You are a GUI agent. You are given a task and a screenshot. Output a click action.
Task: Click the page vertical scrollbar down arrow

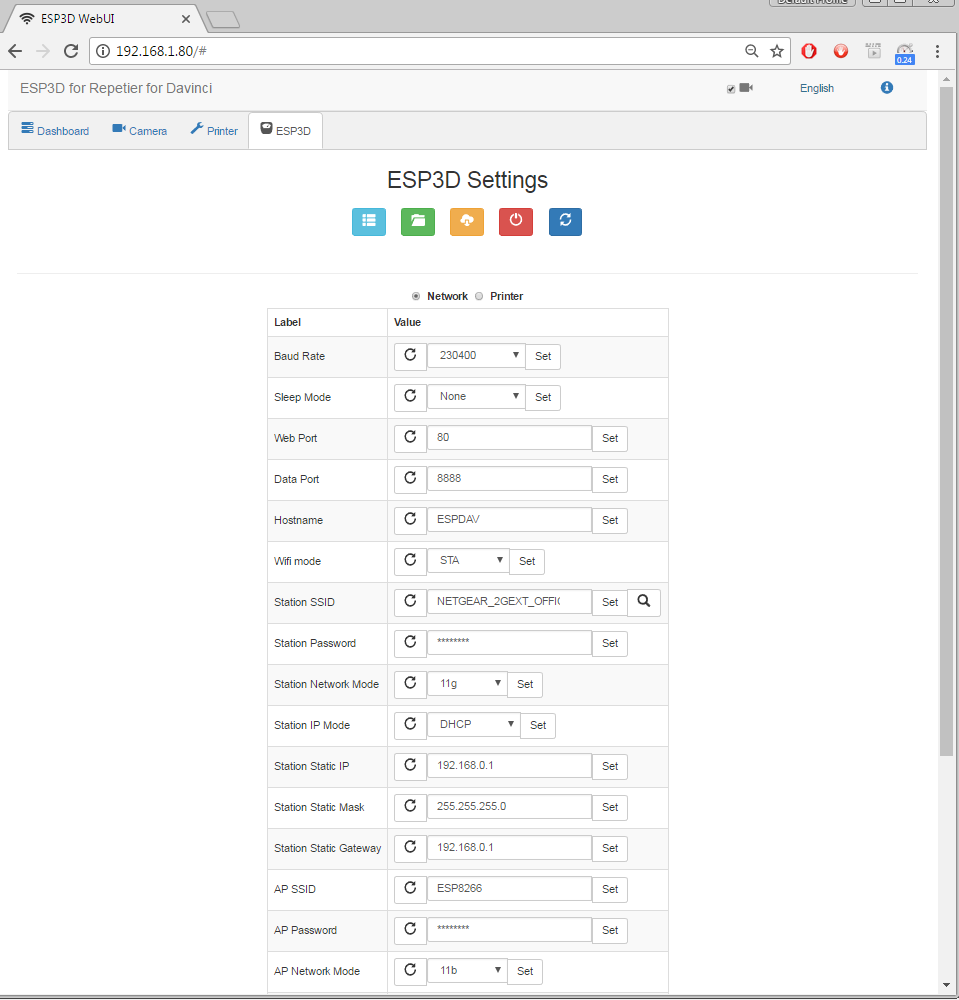pos(946,985)
